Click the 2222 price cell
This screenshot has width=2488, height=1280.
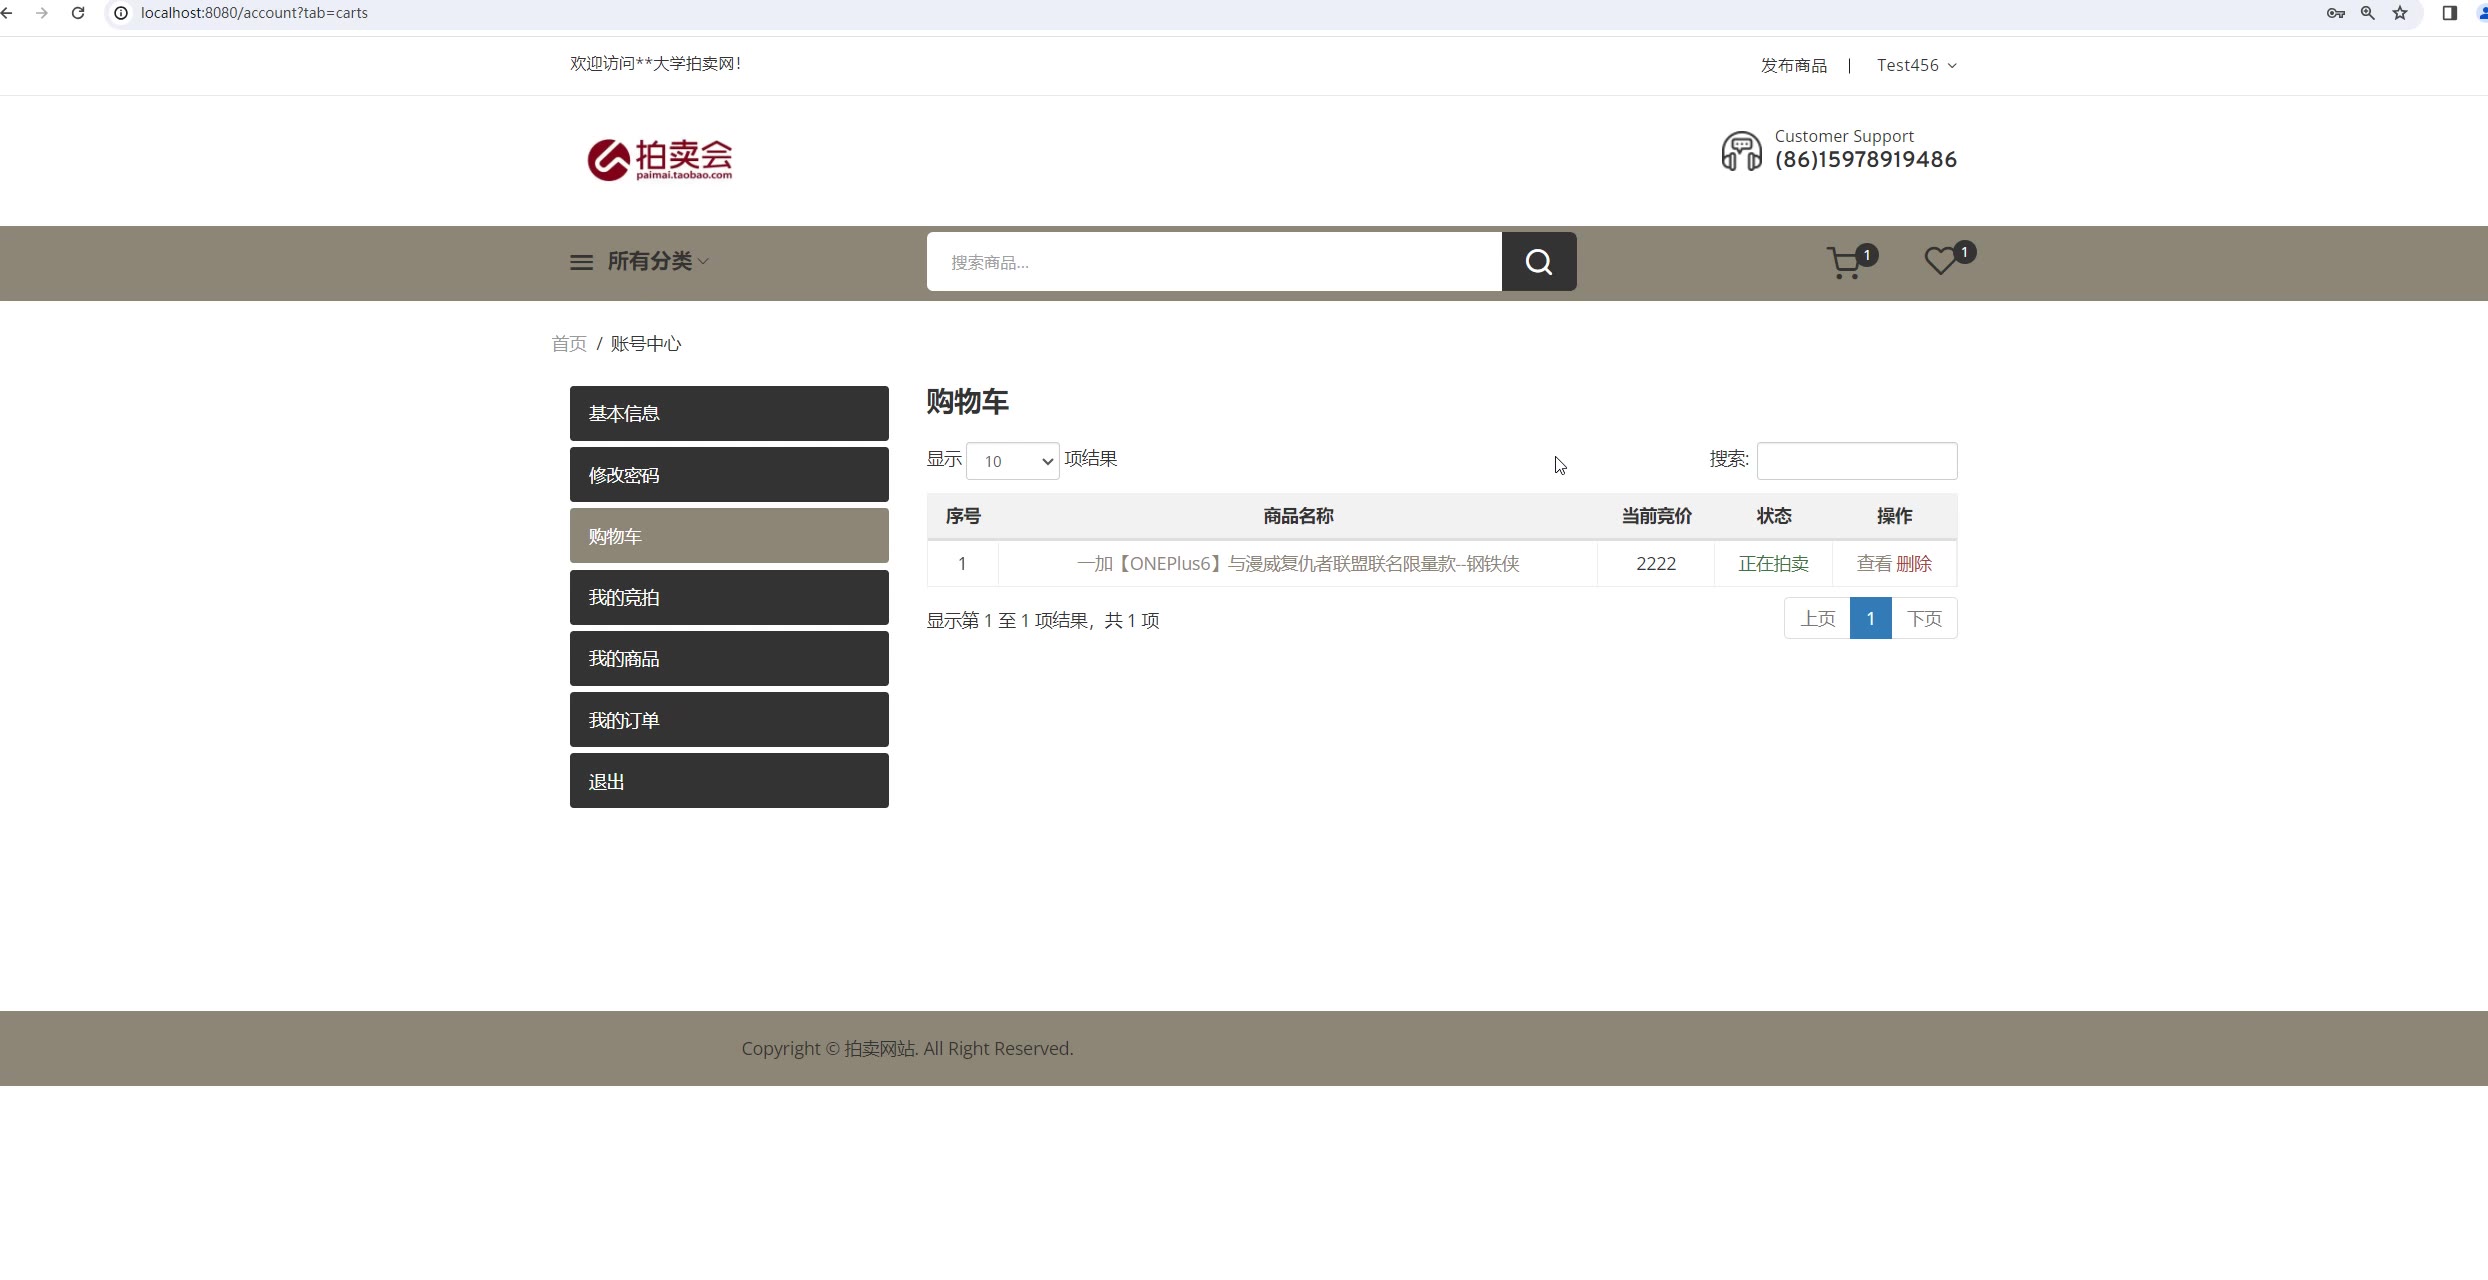coord(1656,564)
